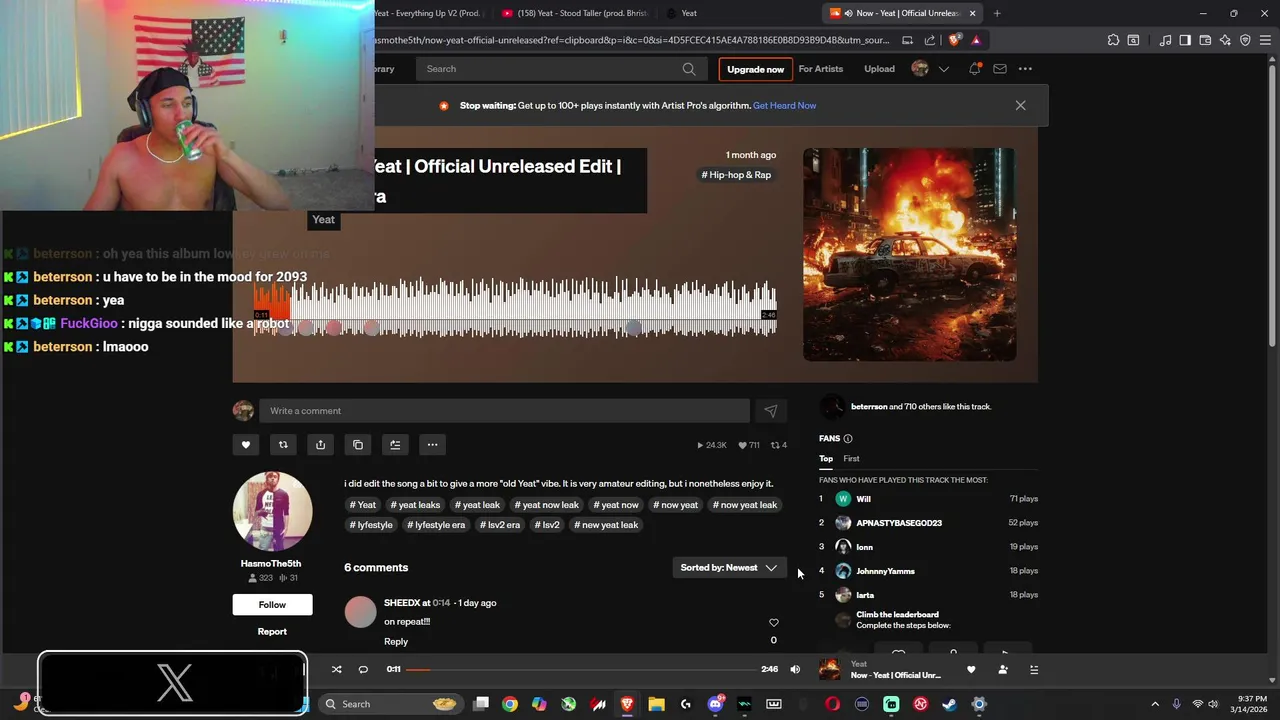Switch to the browser tab titled Yeat

tap(735, 13)
